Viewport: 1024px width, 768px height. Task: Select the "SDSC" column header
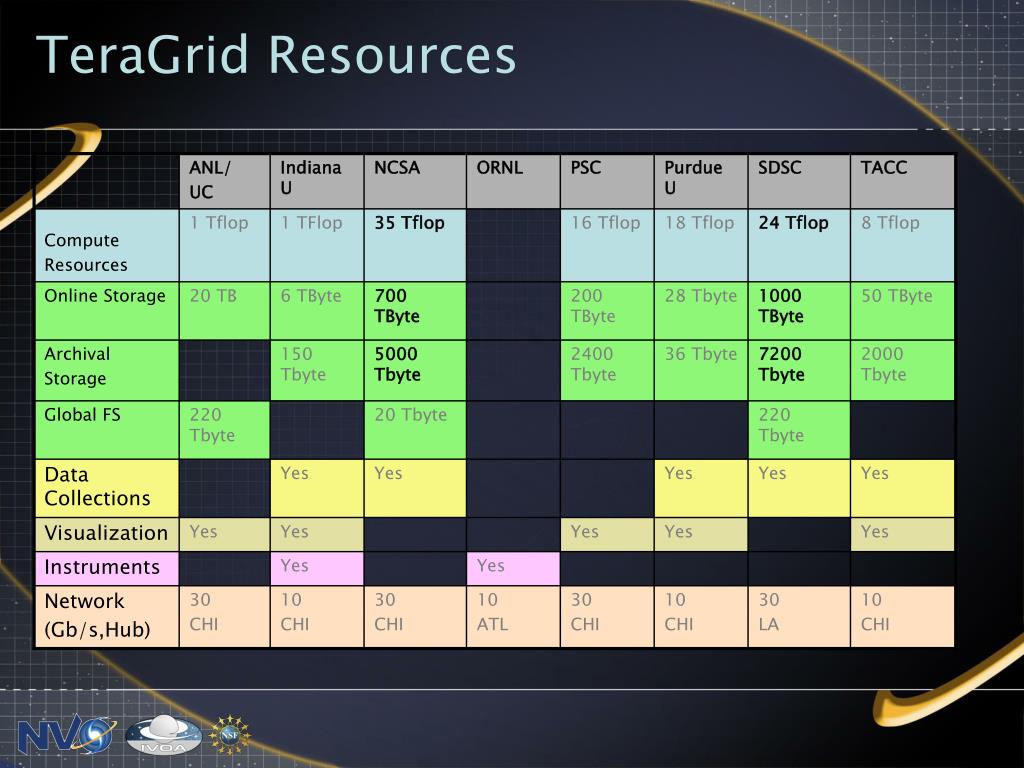799,182
